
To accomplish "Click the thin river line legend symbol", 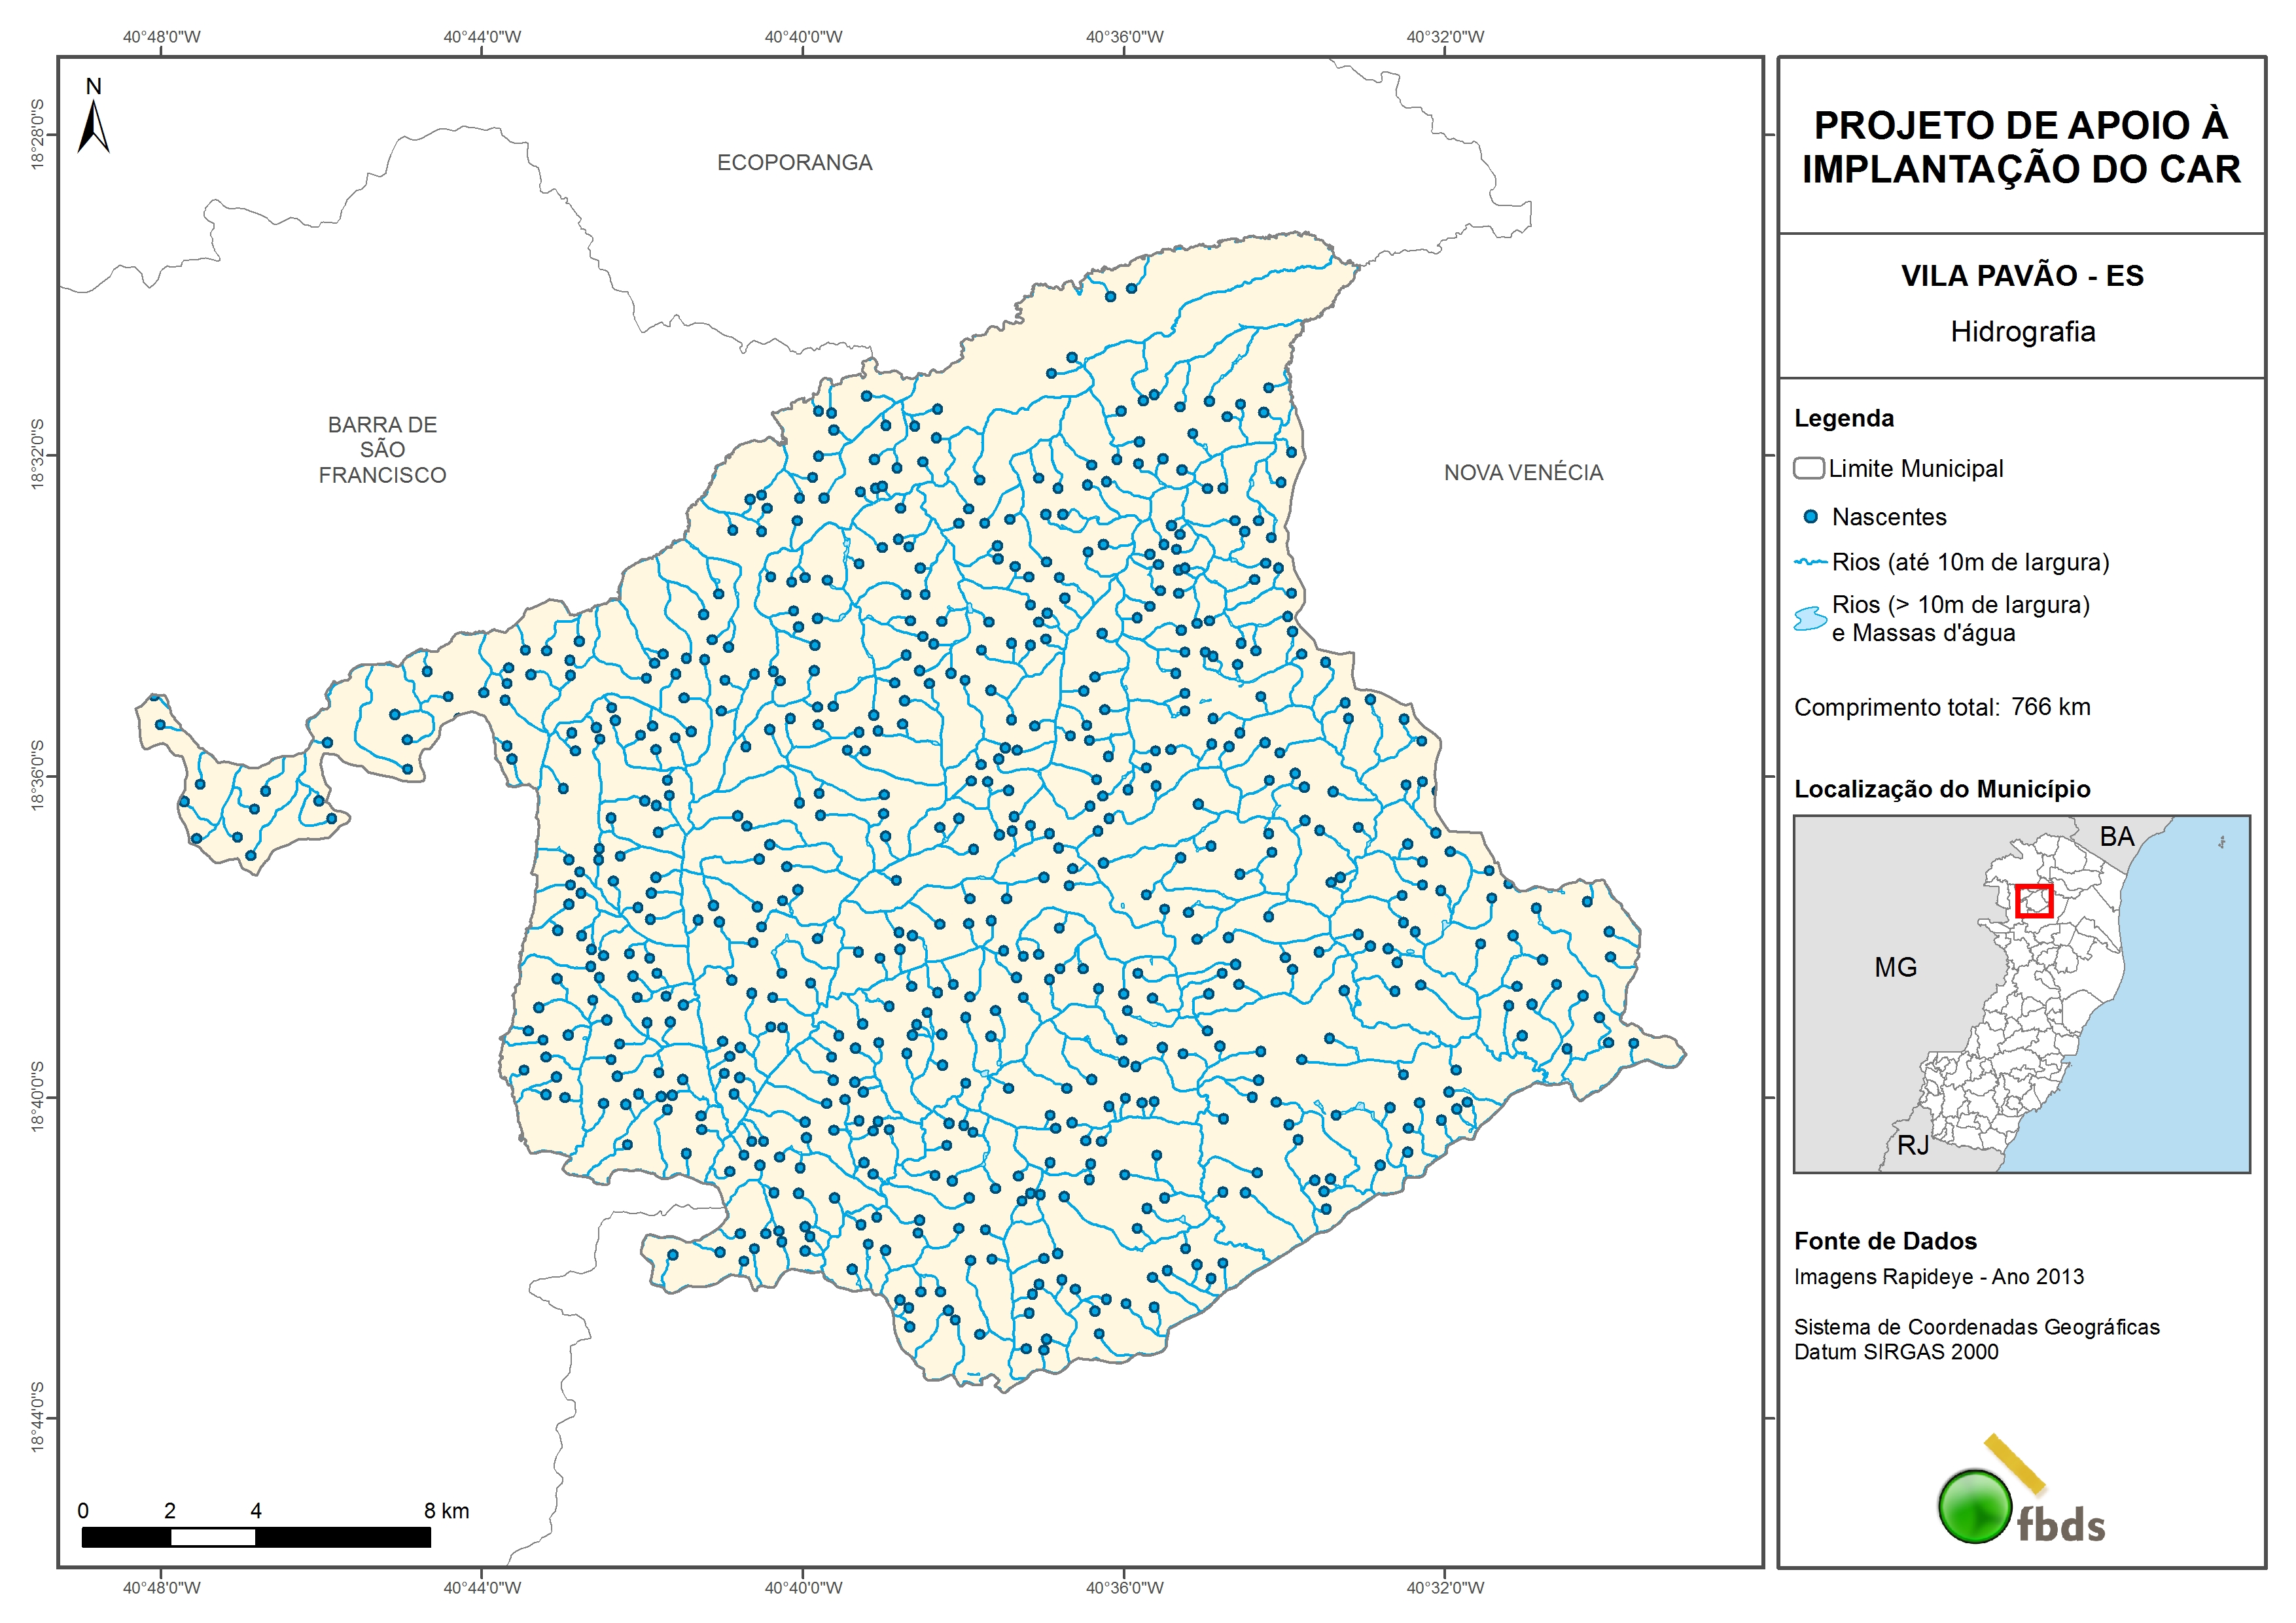I will click(1810, 562).
